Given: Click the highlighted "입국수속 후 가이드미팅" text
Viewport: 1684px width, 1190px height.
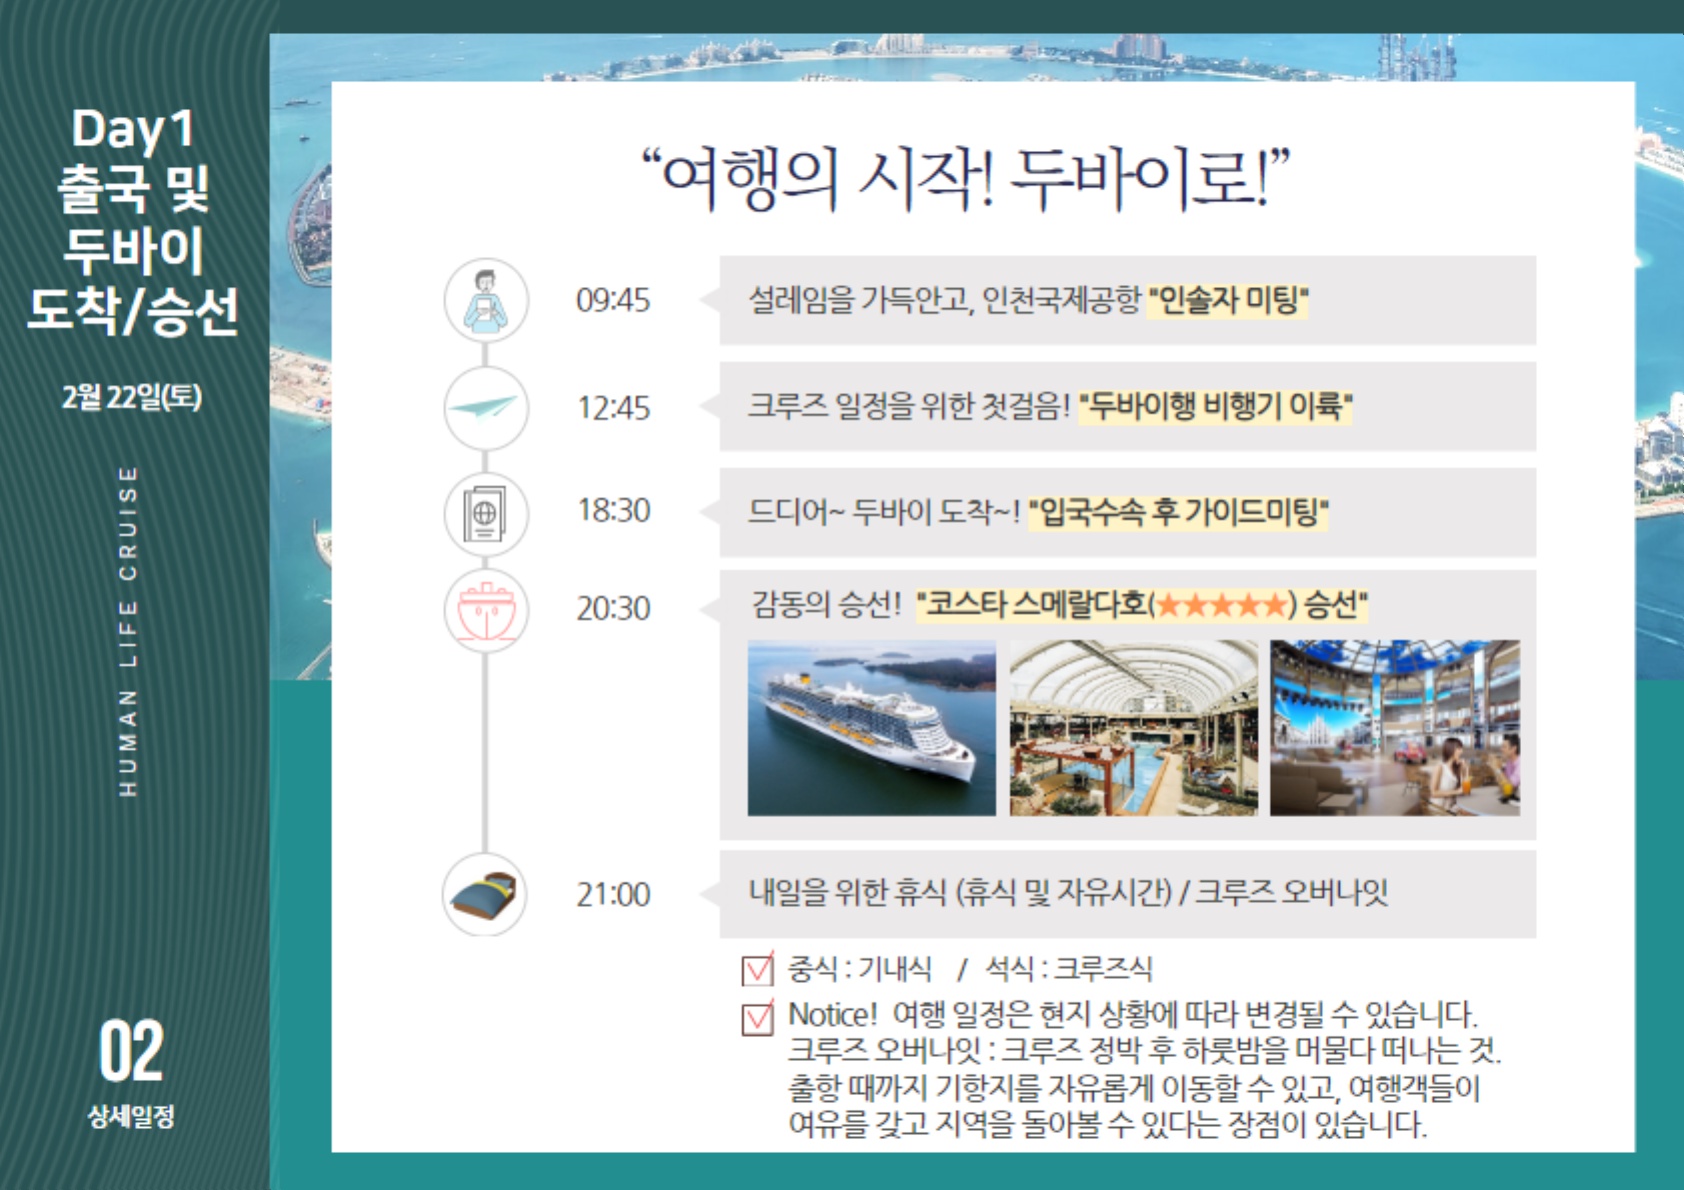Looking at the screenshot, I should click(1178, 512).
